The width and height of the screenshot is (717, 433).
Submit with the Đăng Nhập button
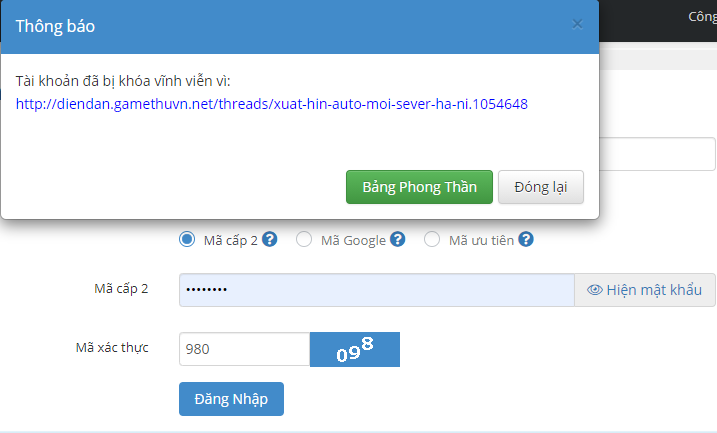(x=231, y=398)
